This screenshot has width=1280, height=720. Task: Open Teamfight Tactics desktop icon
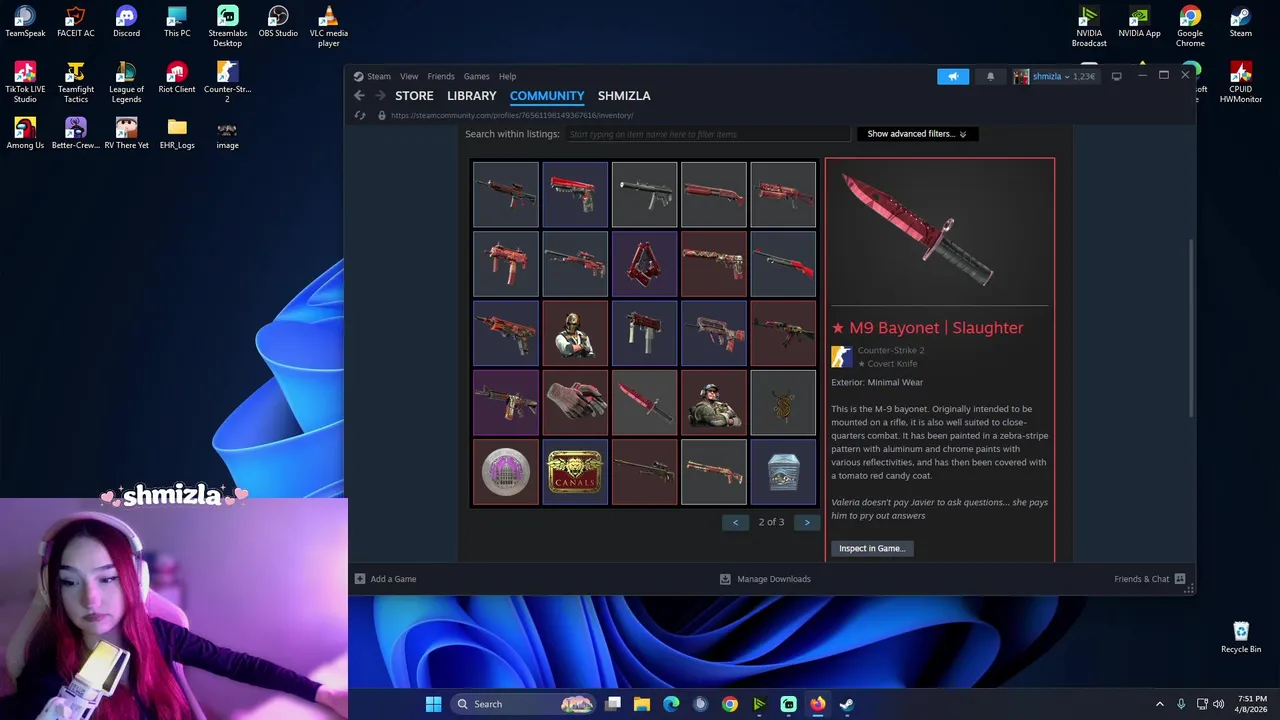pos(76,83)
